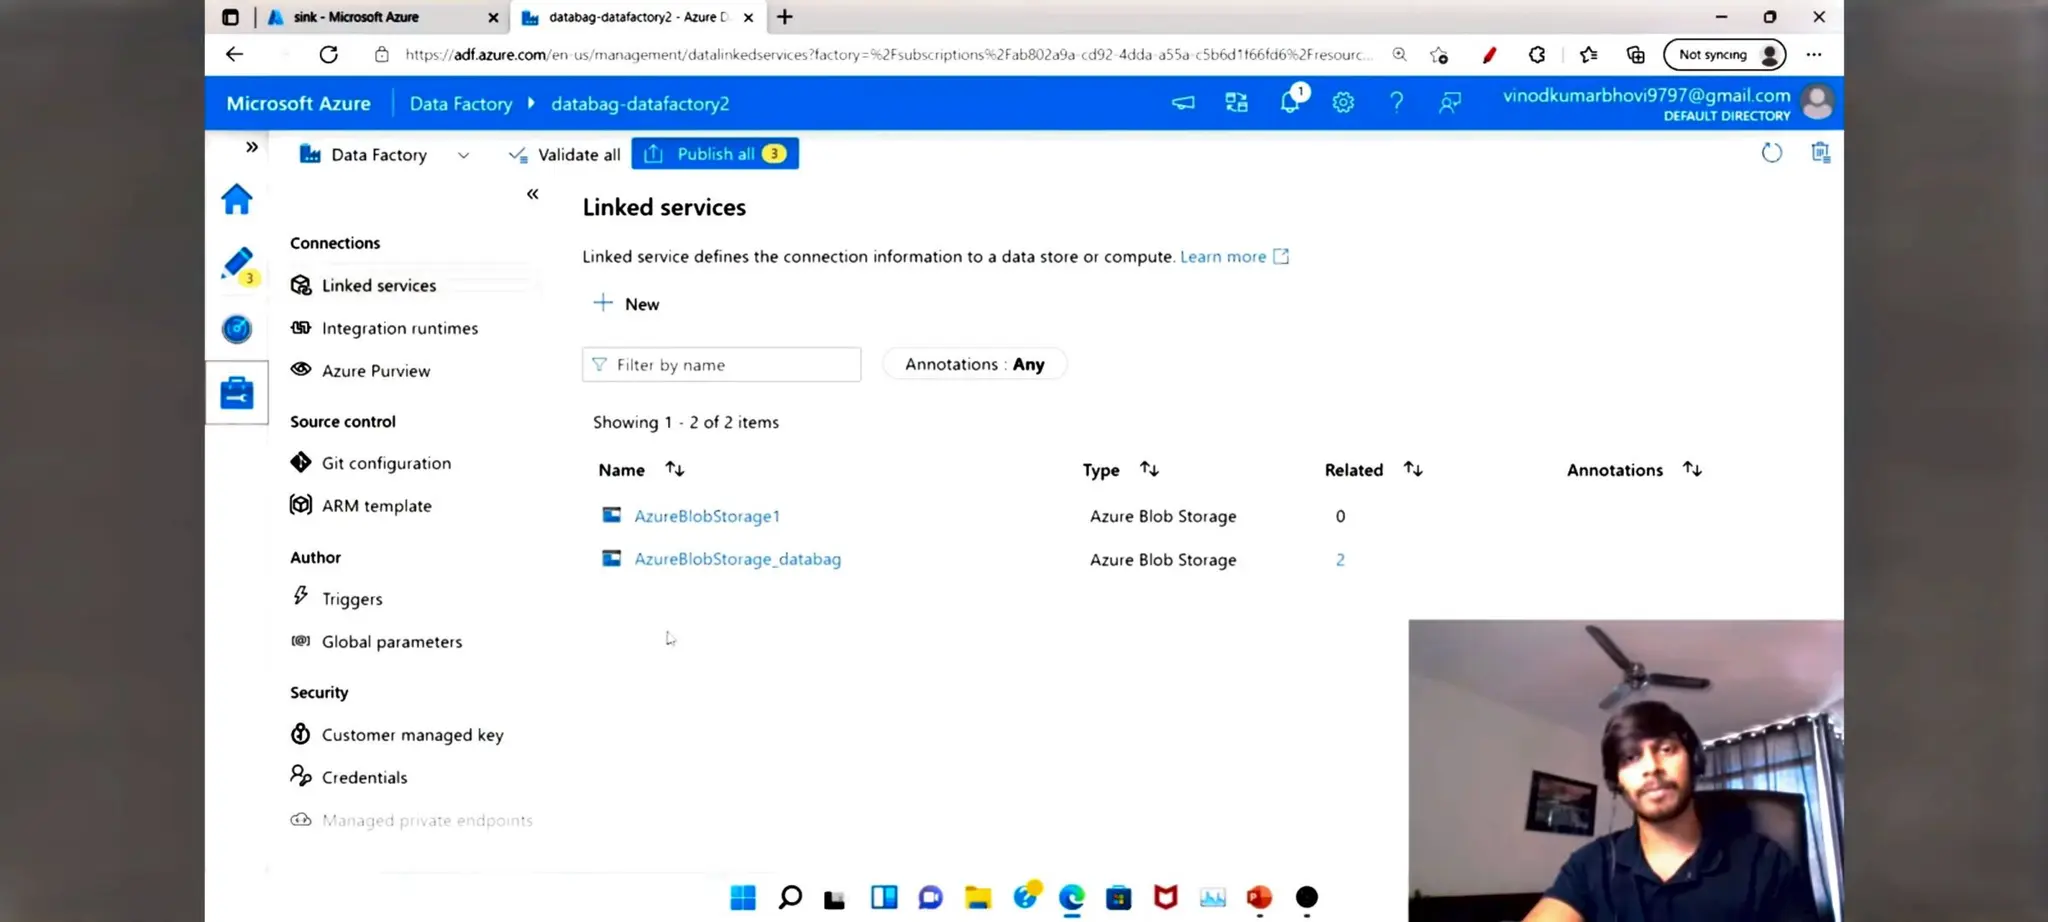Viewport: 2048px width, 922px height.
Task: Open portal settings gear
Action: click(x=1343, y=102)
